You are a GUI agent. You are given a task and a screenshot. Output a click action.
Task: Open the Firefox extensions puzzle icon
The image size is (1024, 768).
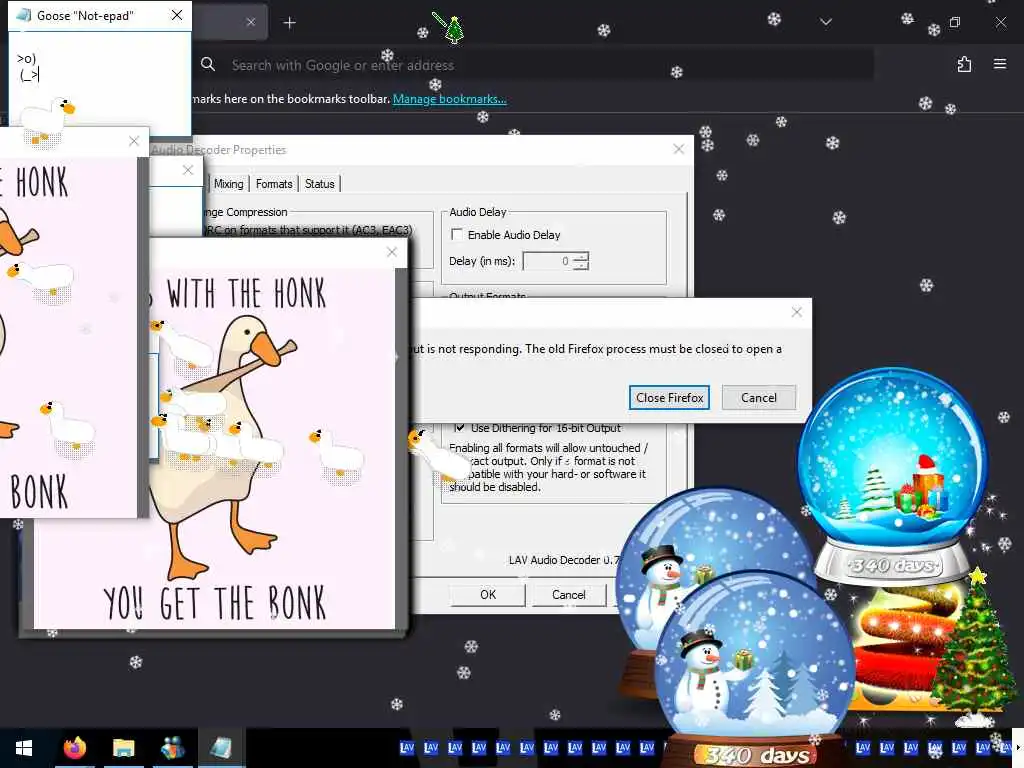[965, 64]
